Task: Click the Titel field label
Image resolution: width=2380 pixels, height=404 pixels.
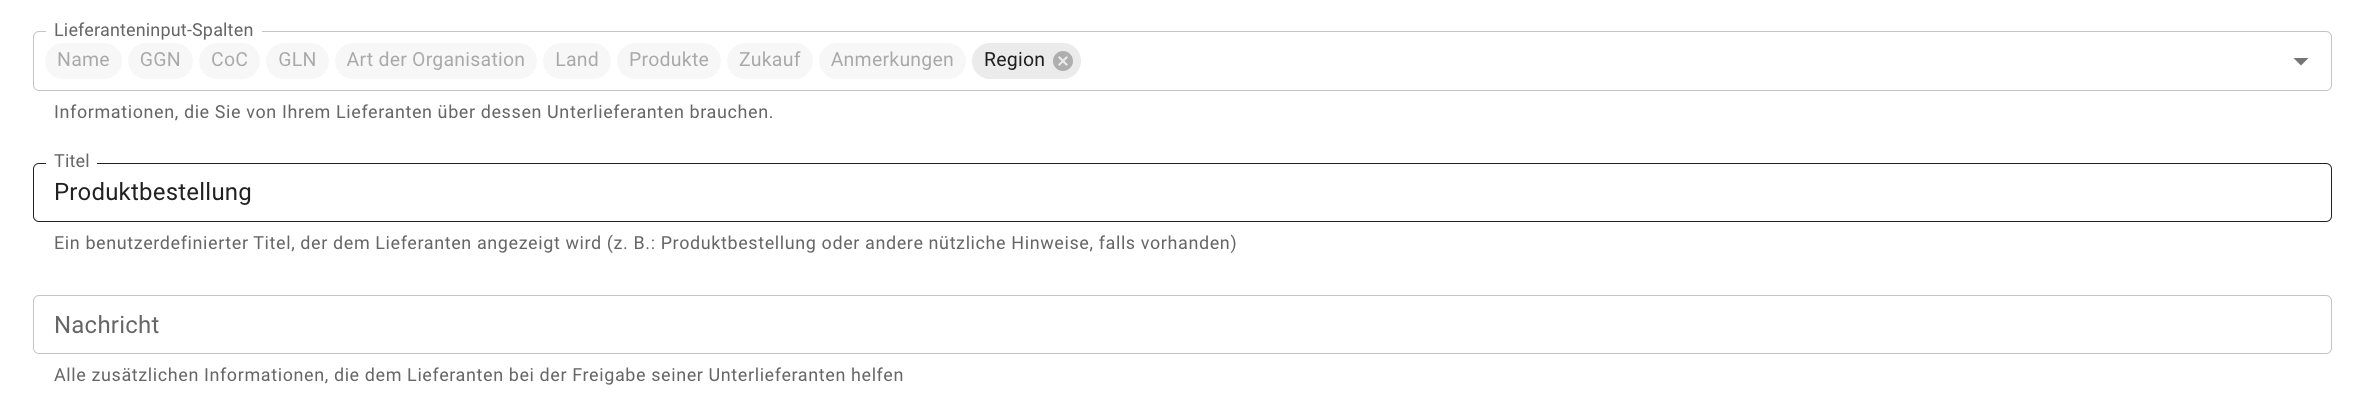Action: point(72,161)
